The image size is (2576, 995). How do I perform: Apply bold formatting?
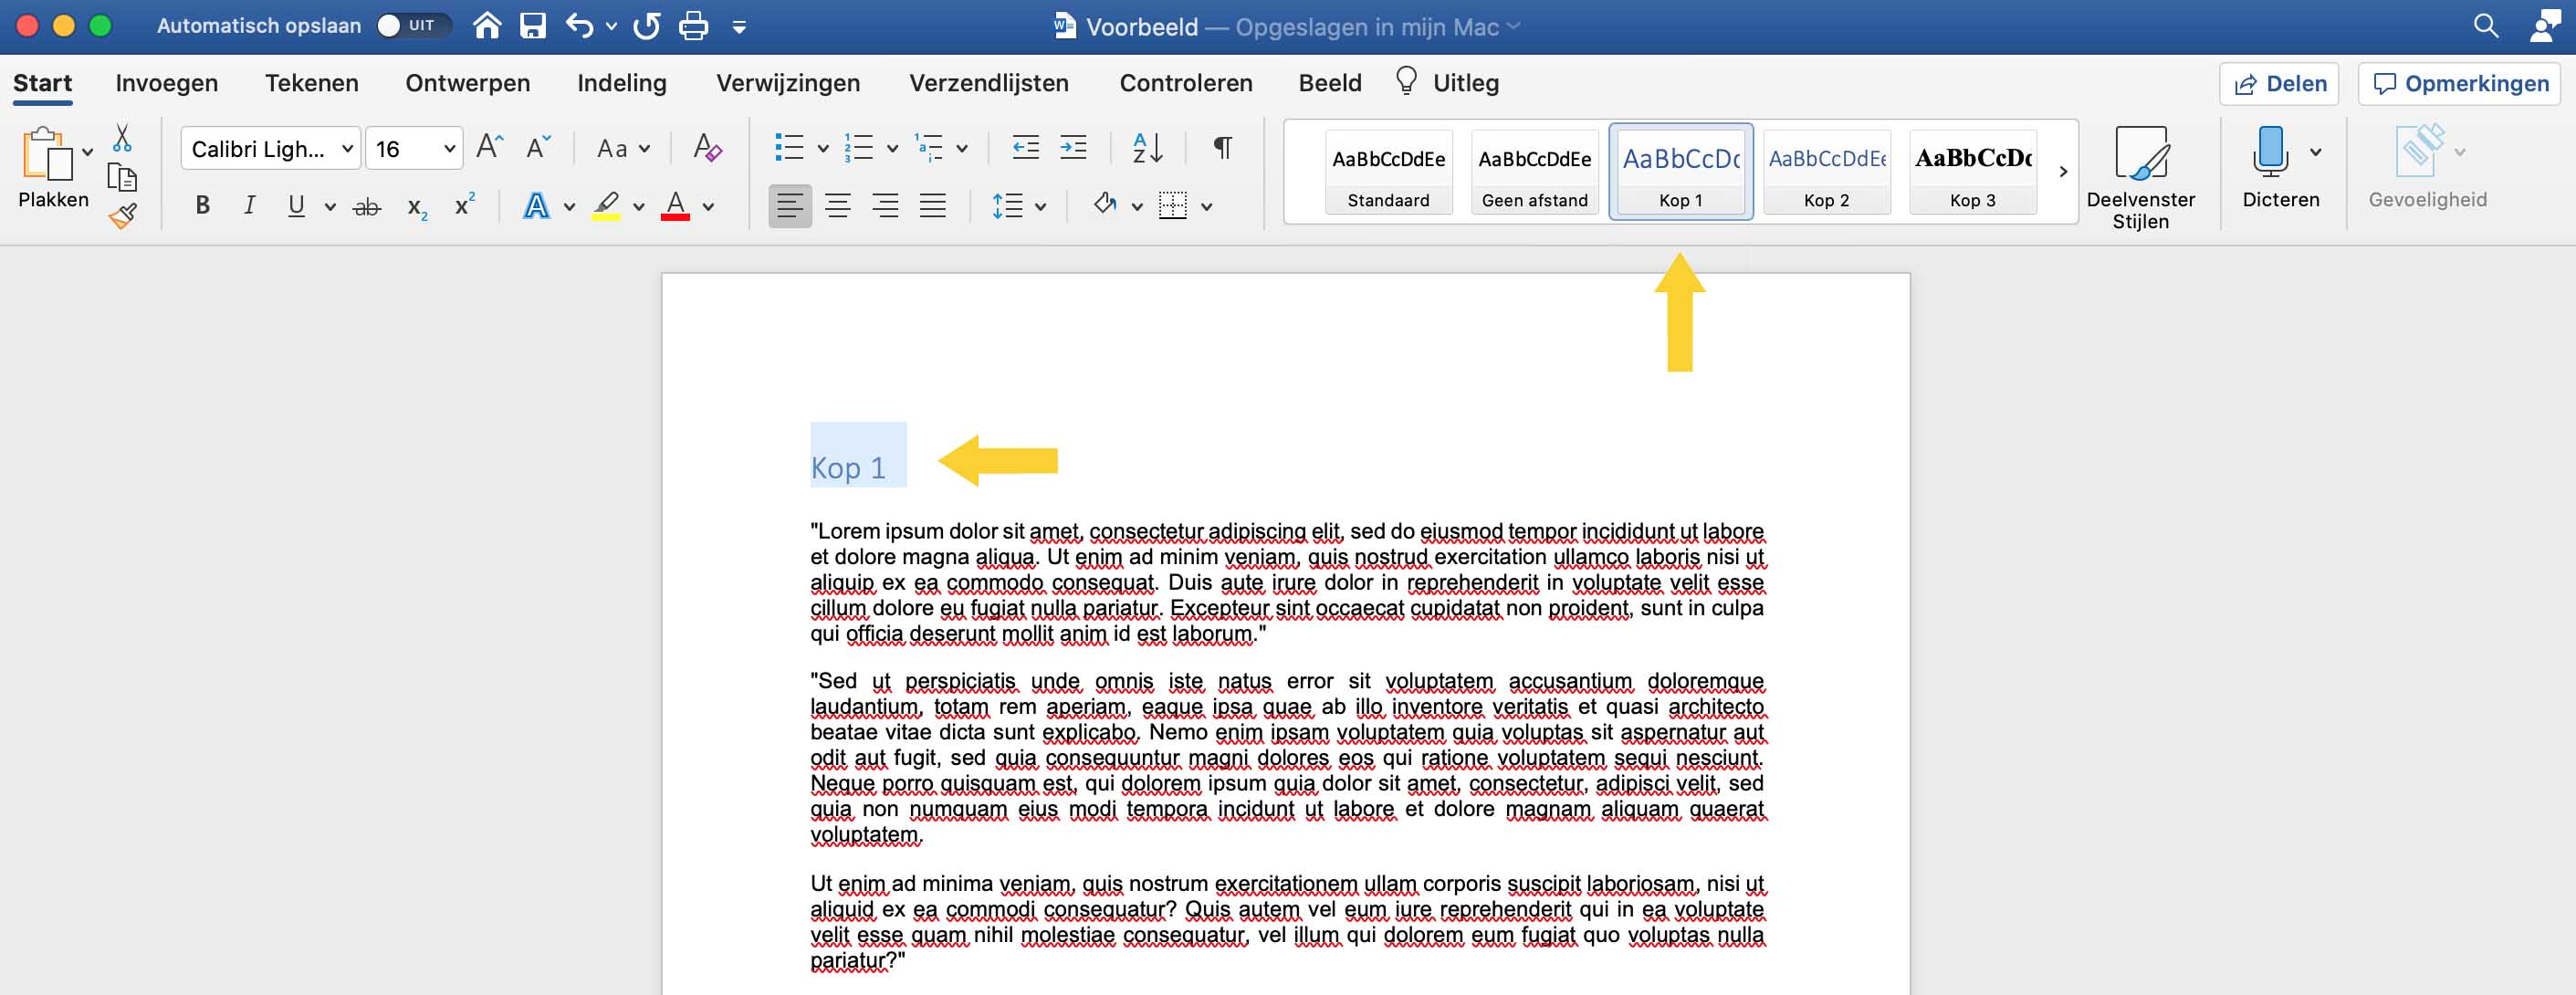[x=202, y=205]
